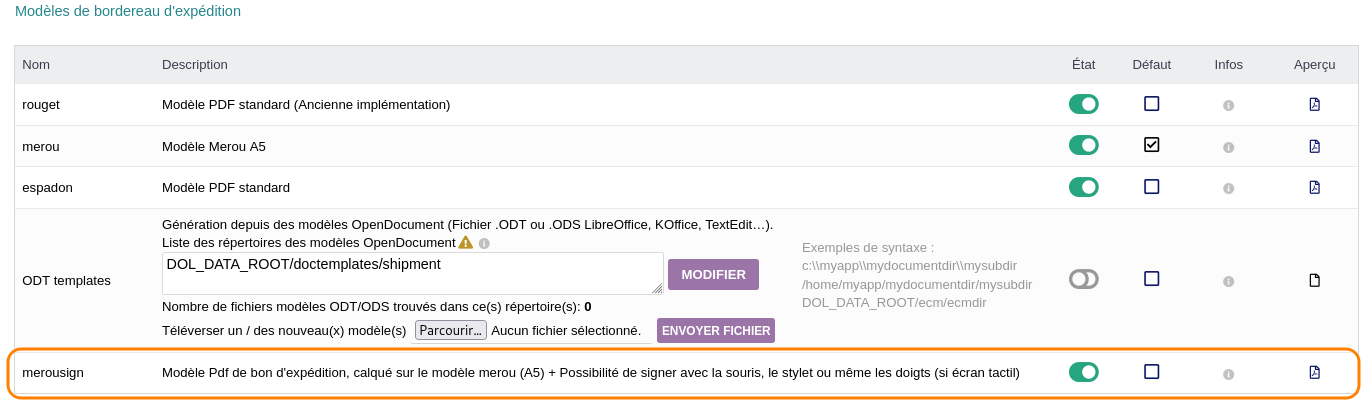
Task: Click info icon in merousign row
Action: [1228, 374]
